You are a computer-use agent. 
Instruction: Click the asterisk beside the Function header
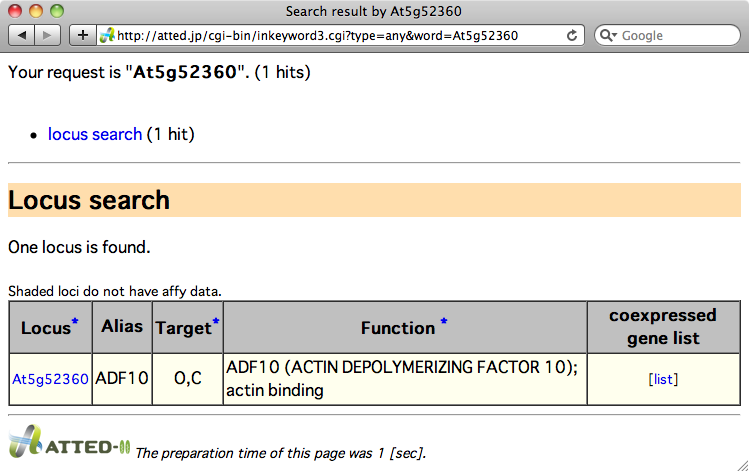444,322
